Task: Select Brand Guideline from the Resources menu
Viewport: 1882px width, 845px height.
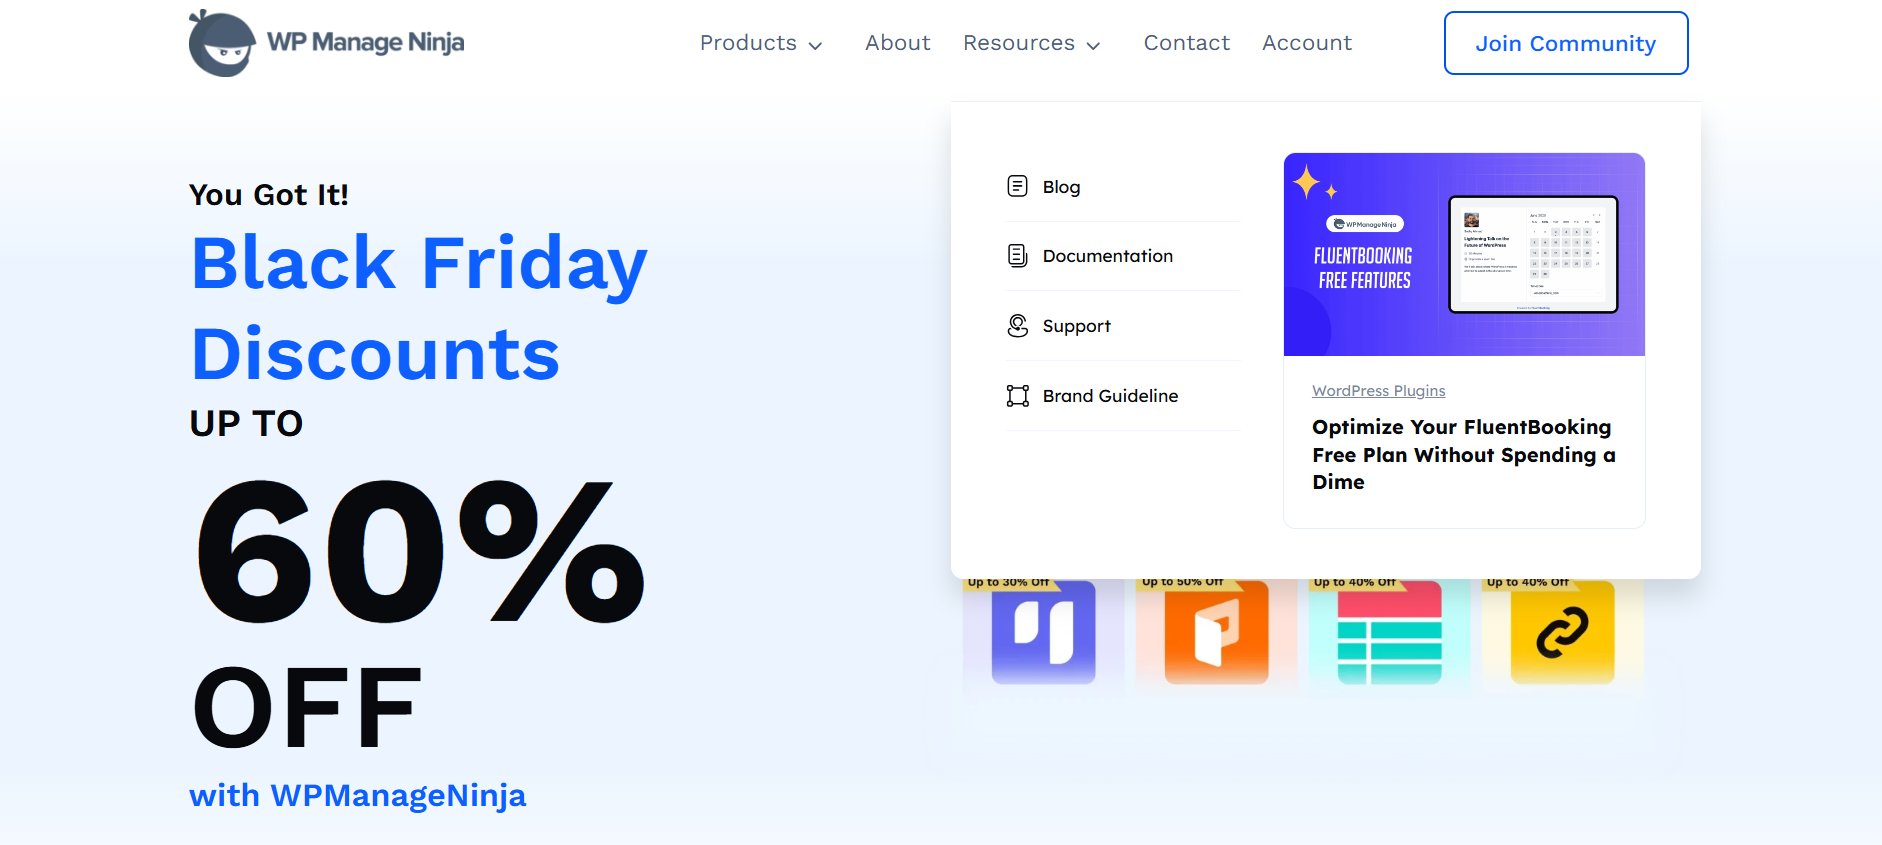Action: click(1110, 396)
